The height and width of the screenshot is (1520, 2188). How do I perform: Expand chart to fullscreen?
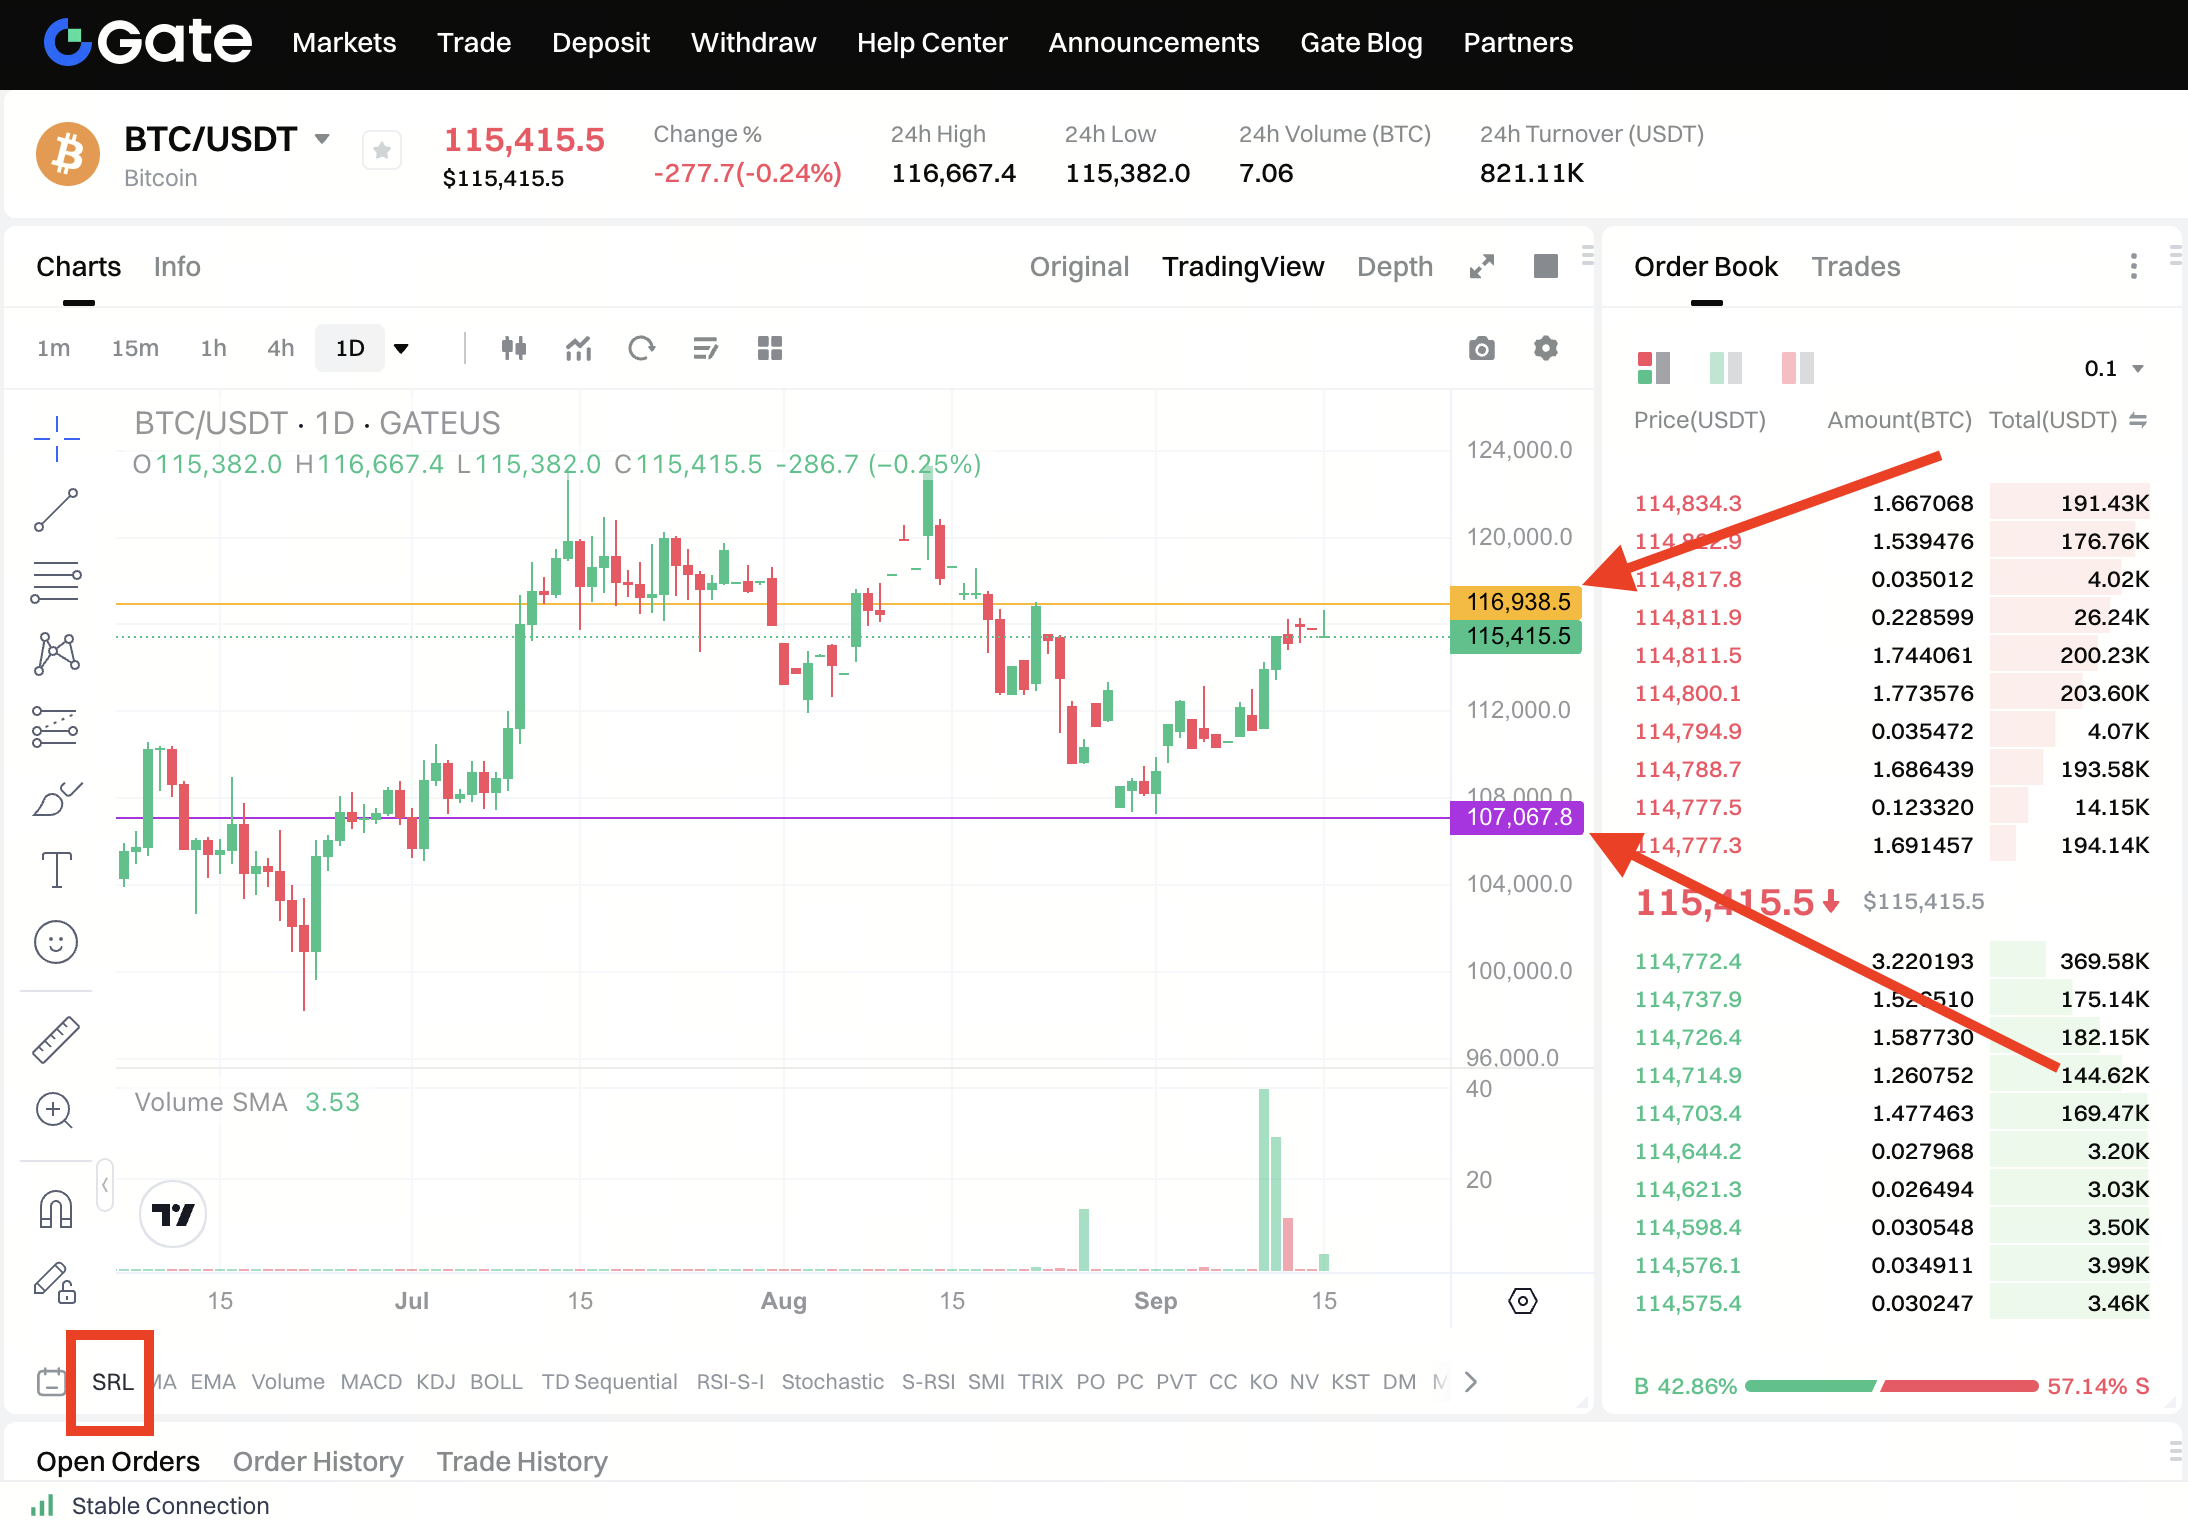pyautogui.click(x=1481, y=267)
